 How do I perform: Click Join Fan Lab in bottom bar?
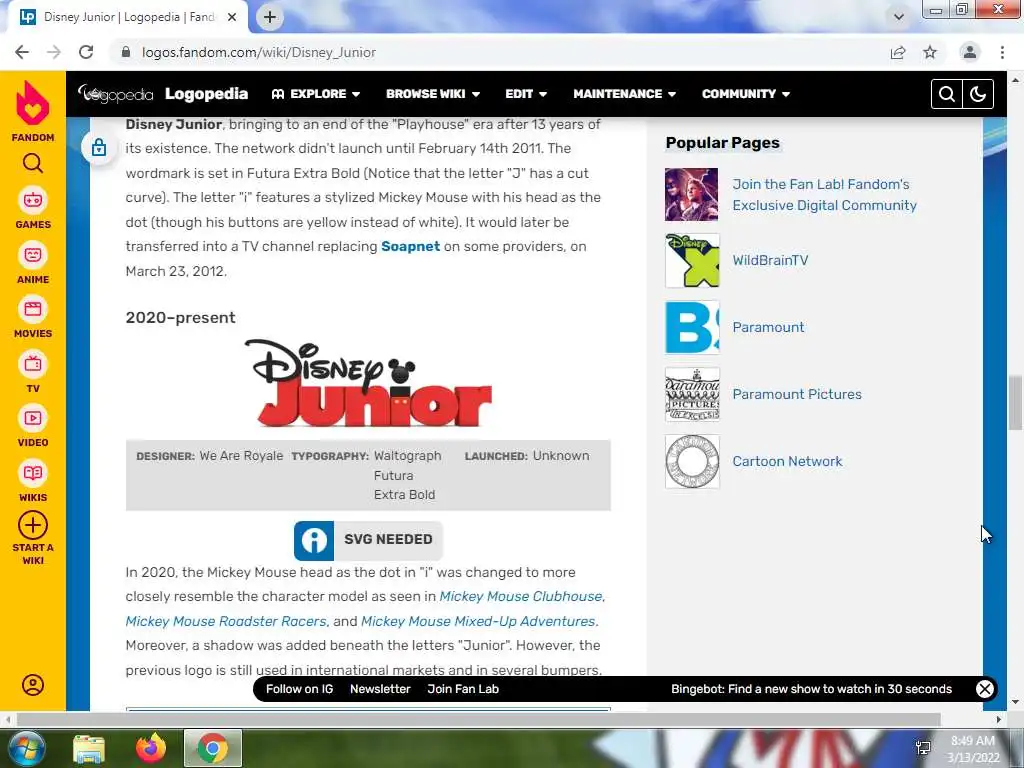click(x=463, y=689)
